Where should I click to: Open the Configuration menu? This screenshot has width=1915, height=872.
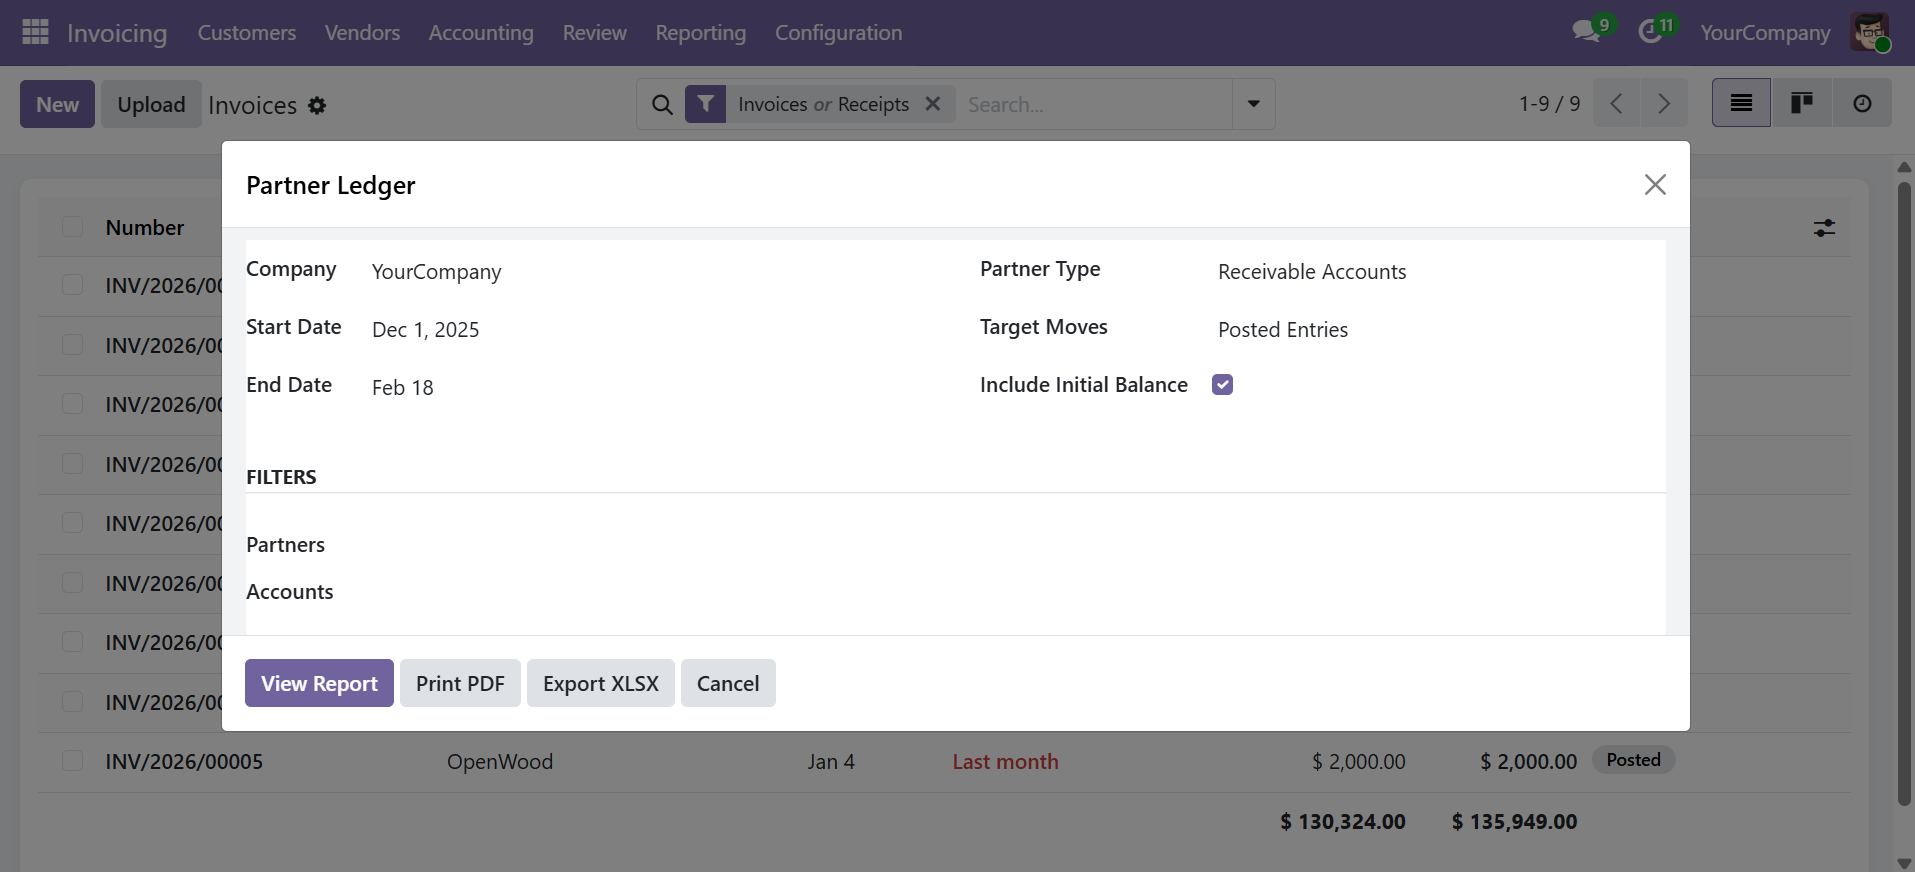pos(839,33)
